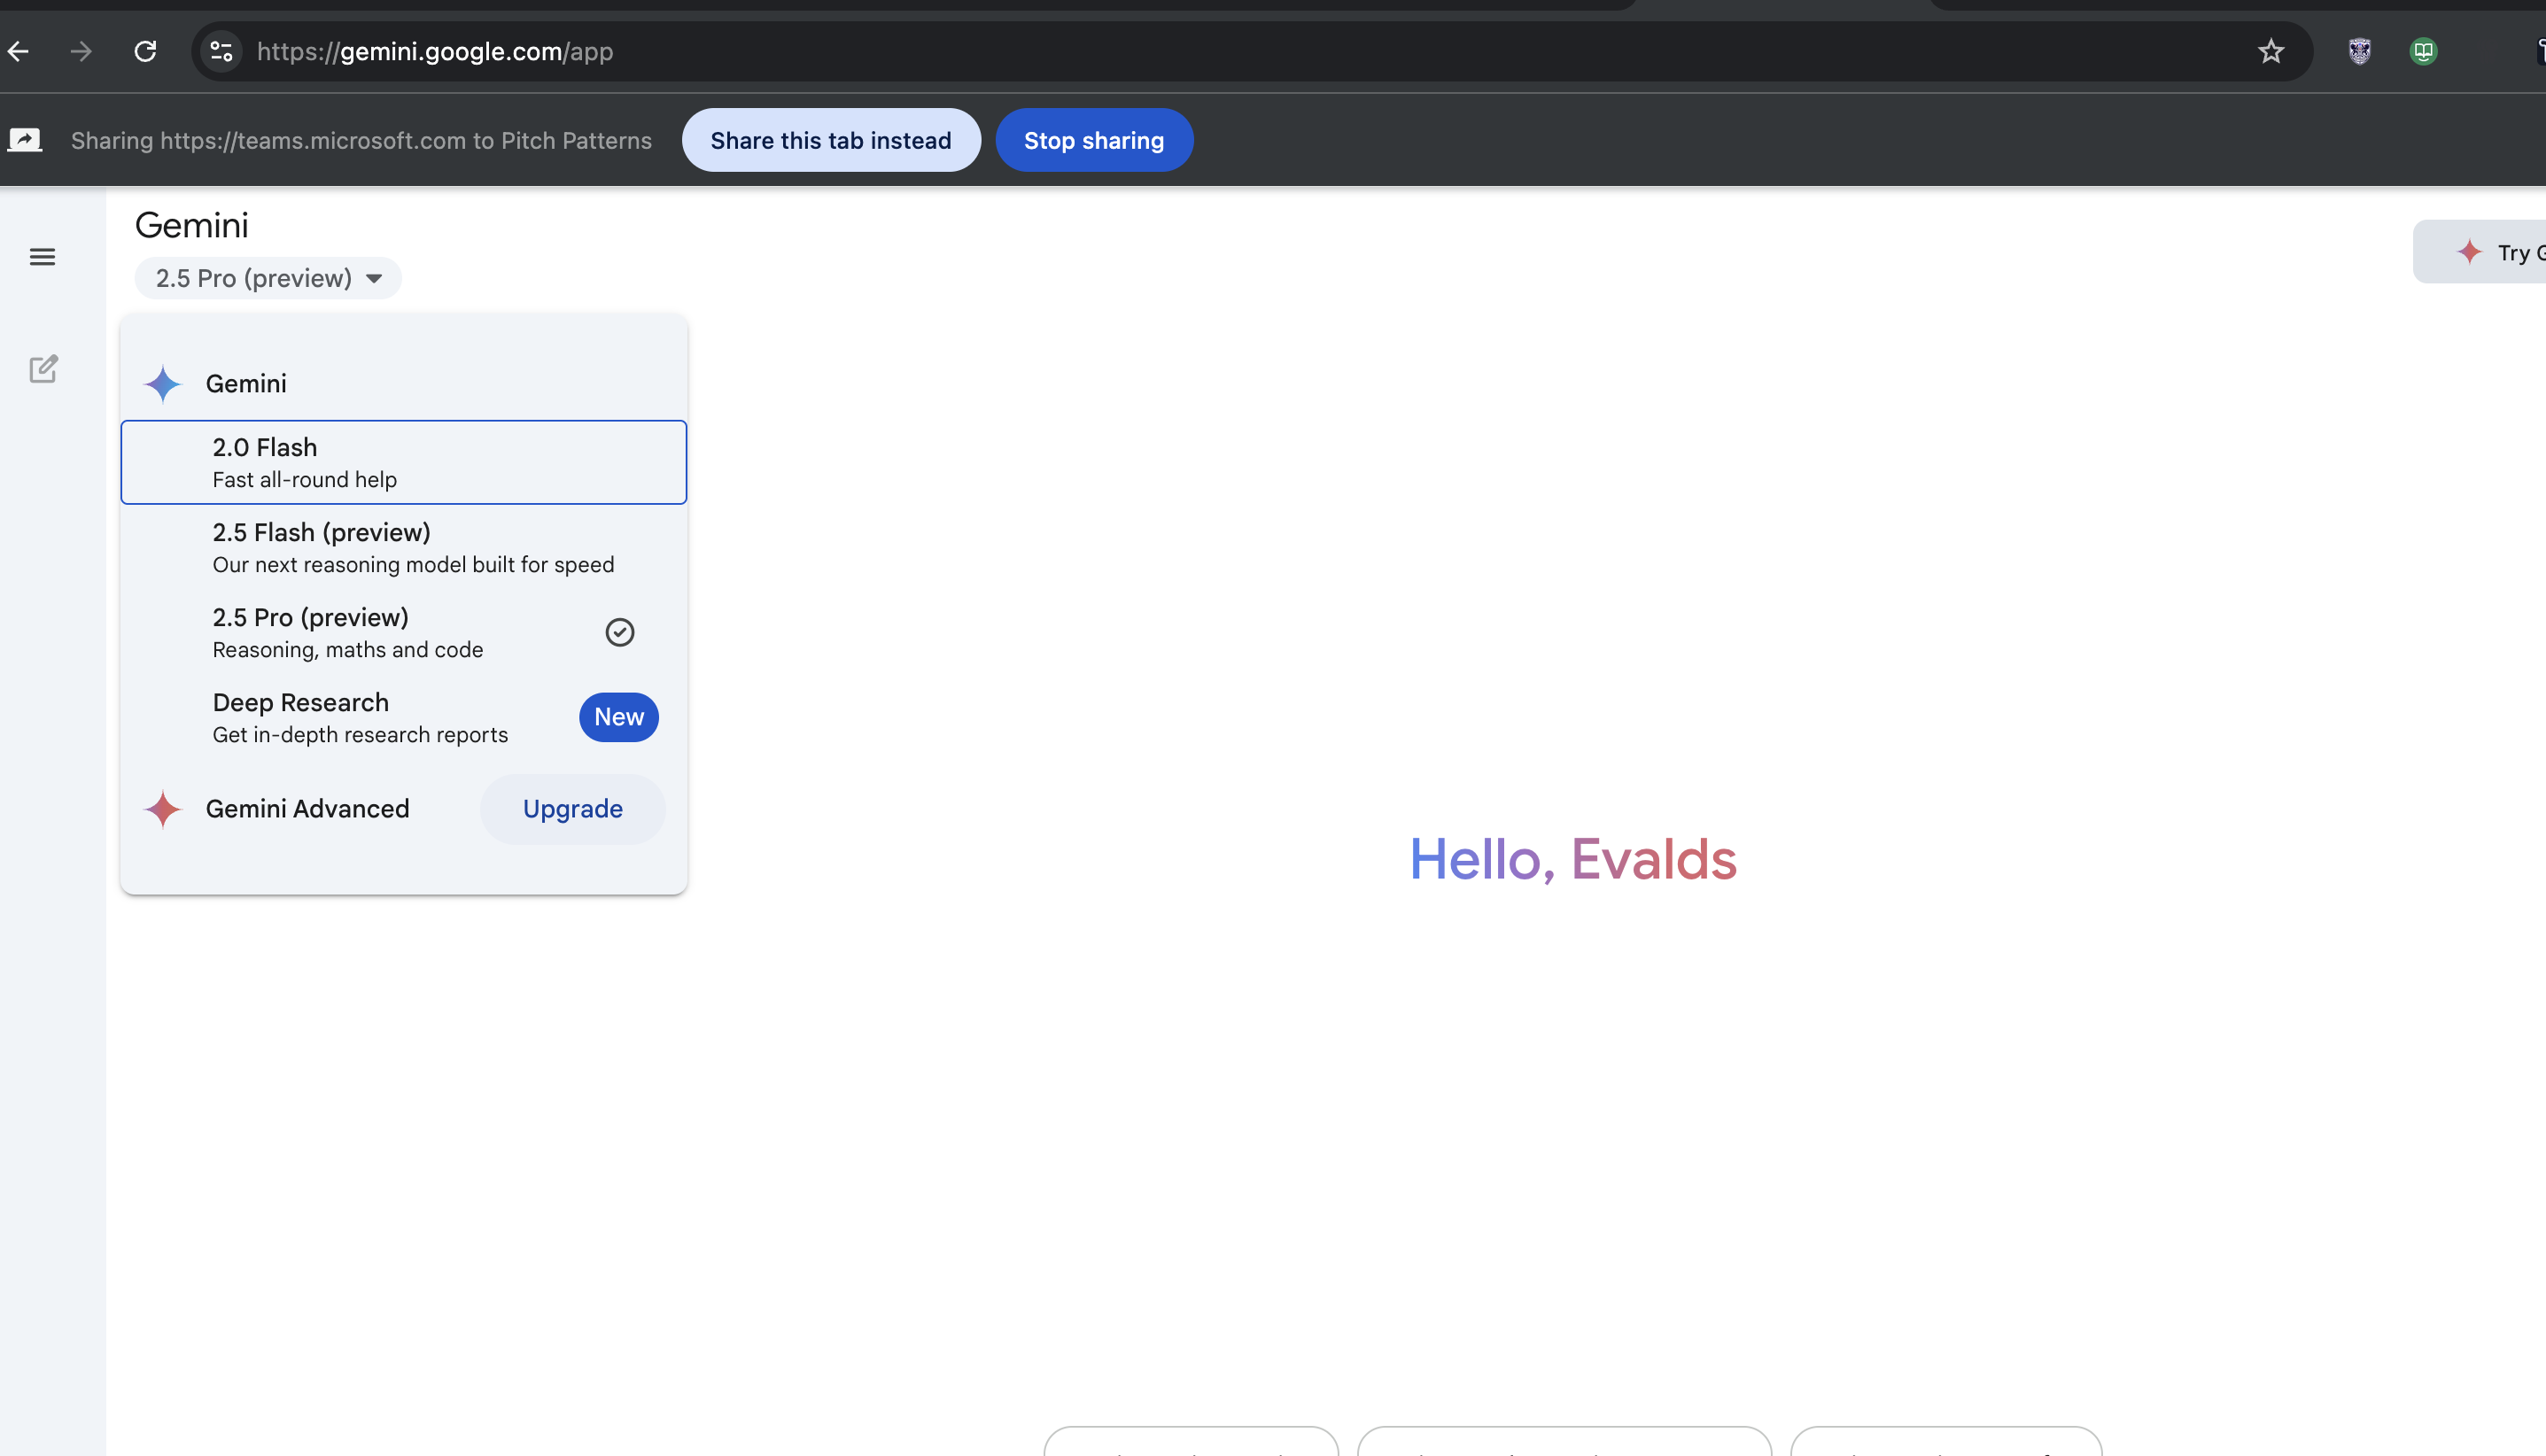This screenshot has width=2546, height=1456.
Task: Click the sharing teams.microsoft.com status text
Action: click(x=361, y=140)
